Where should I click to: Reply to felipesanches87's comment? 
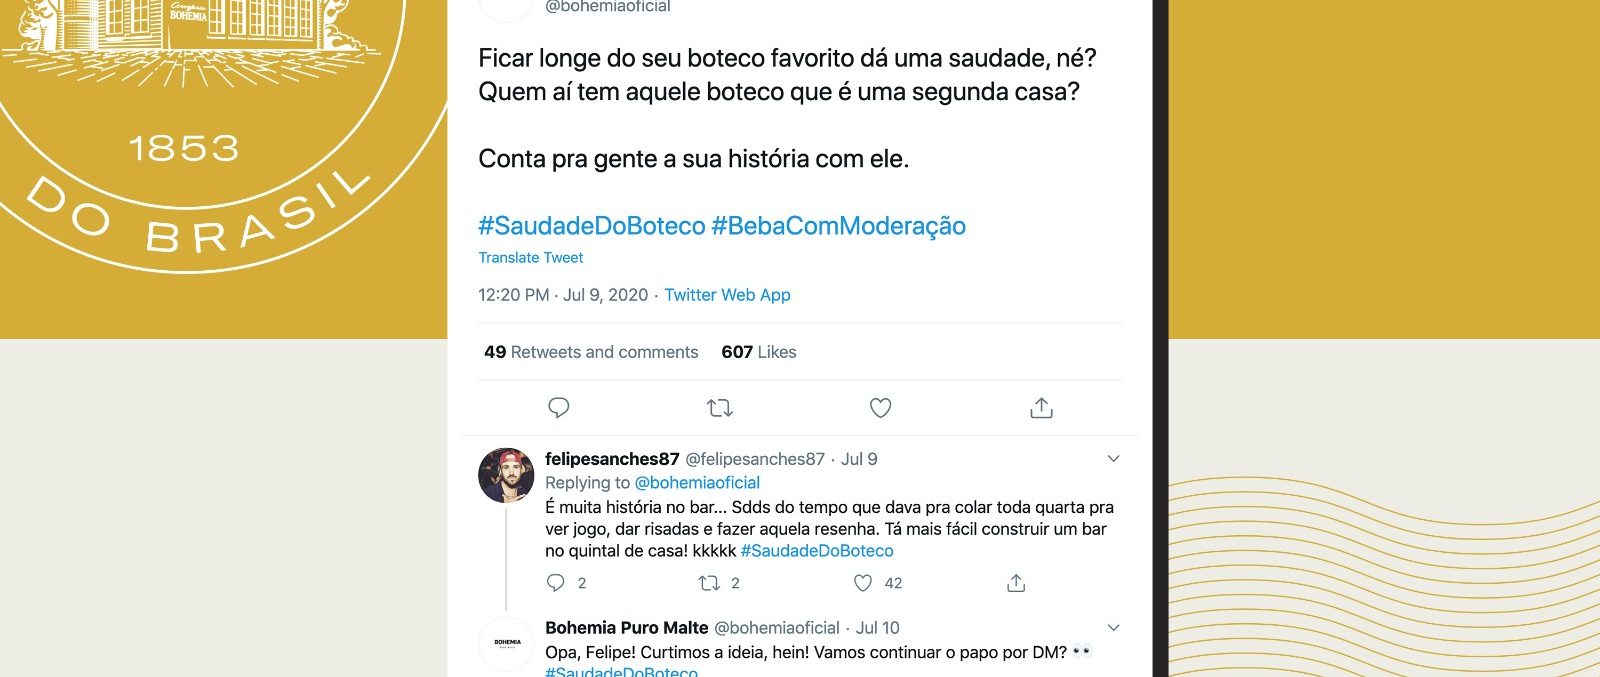[x=556, y=583]
